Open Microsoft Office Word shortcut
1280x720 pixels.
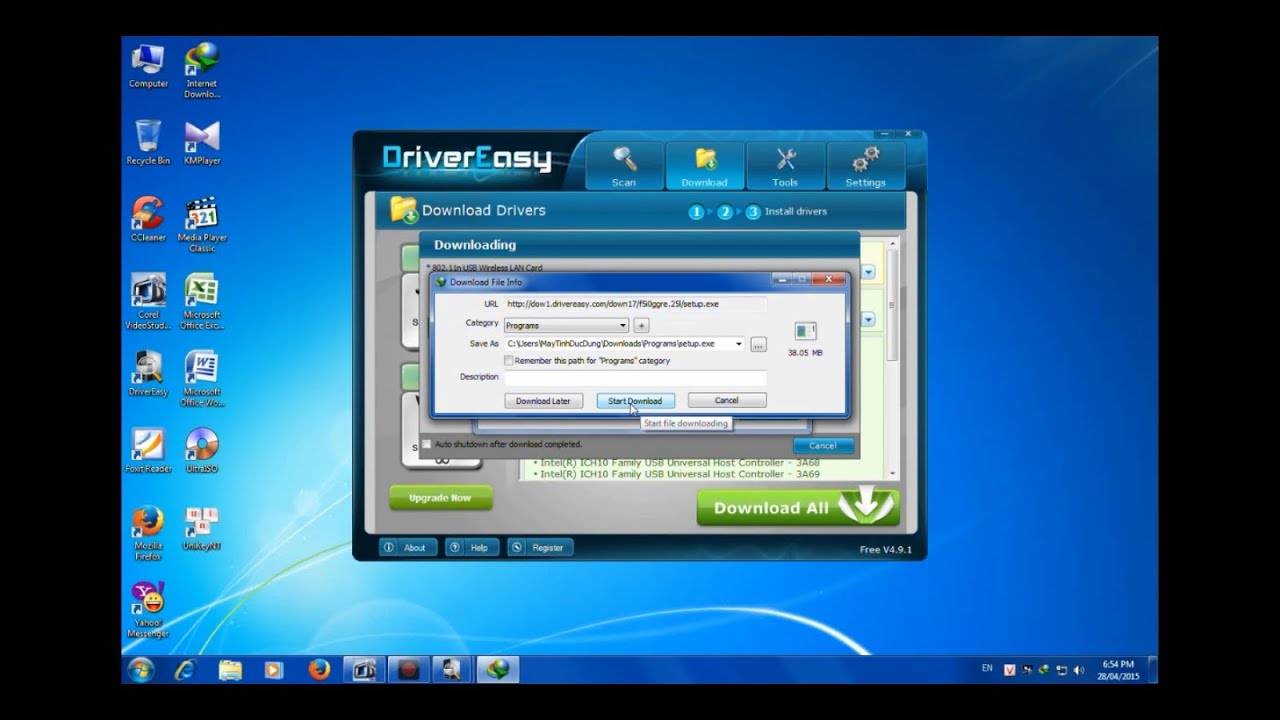tap(202, 378)
